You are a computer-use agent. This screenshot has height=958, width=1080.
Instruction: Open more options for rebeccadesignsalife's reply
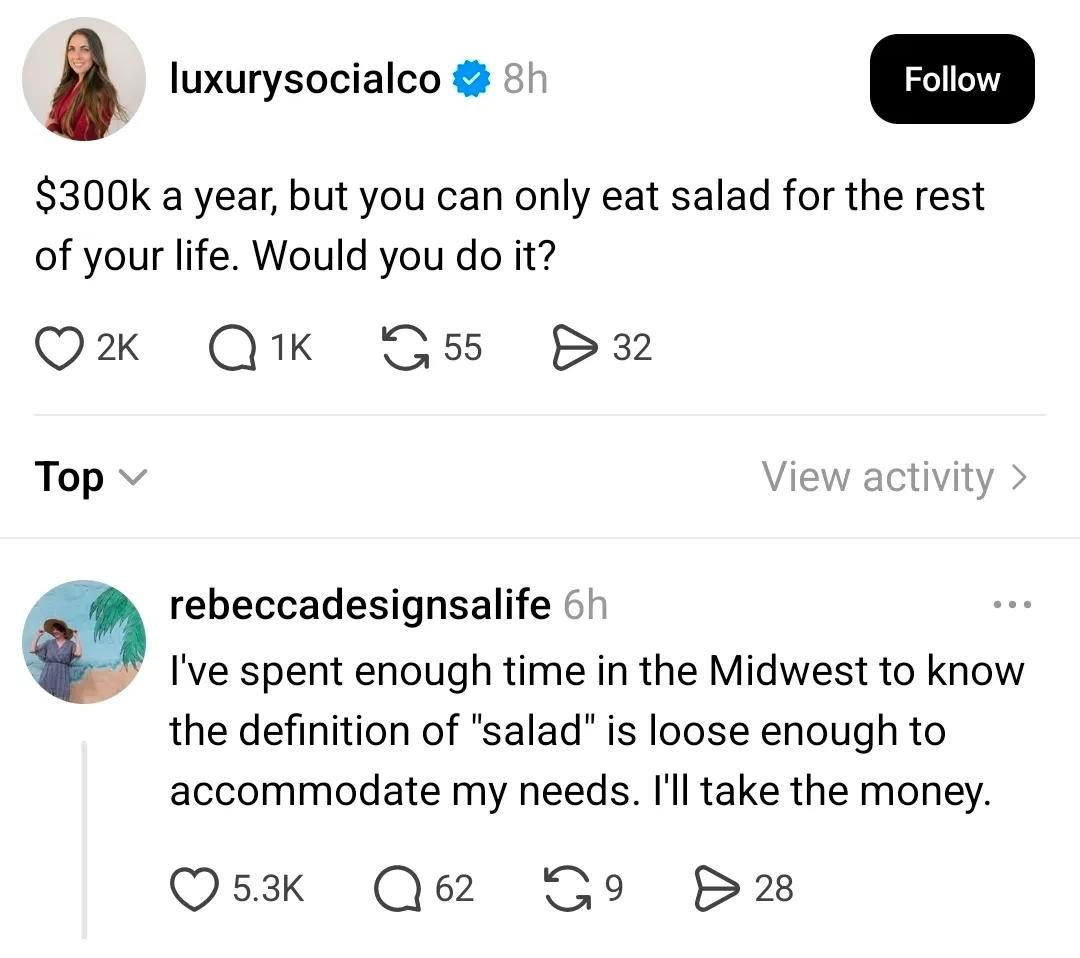(x=1011, y=606)
